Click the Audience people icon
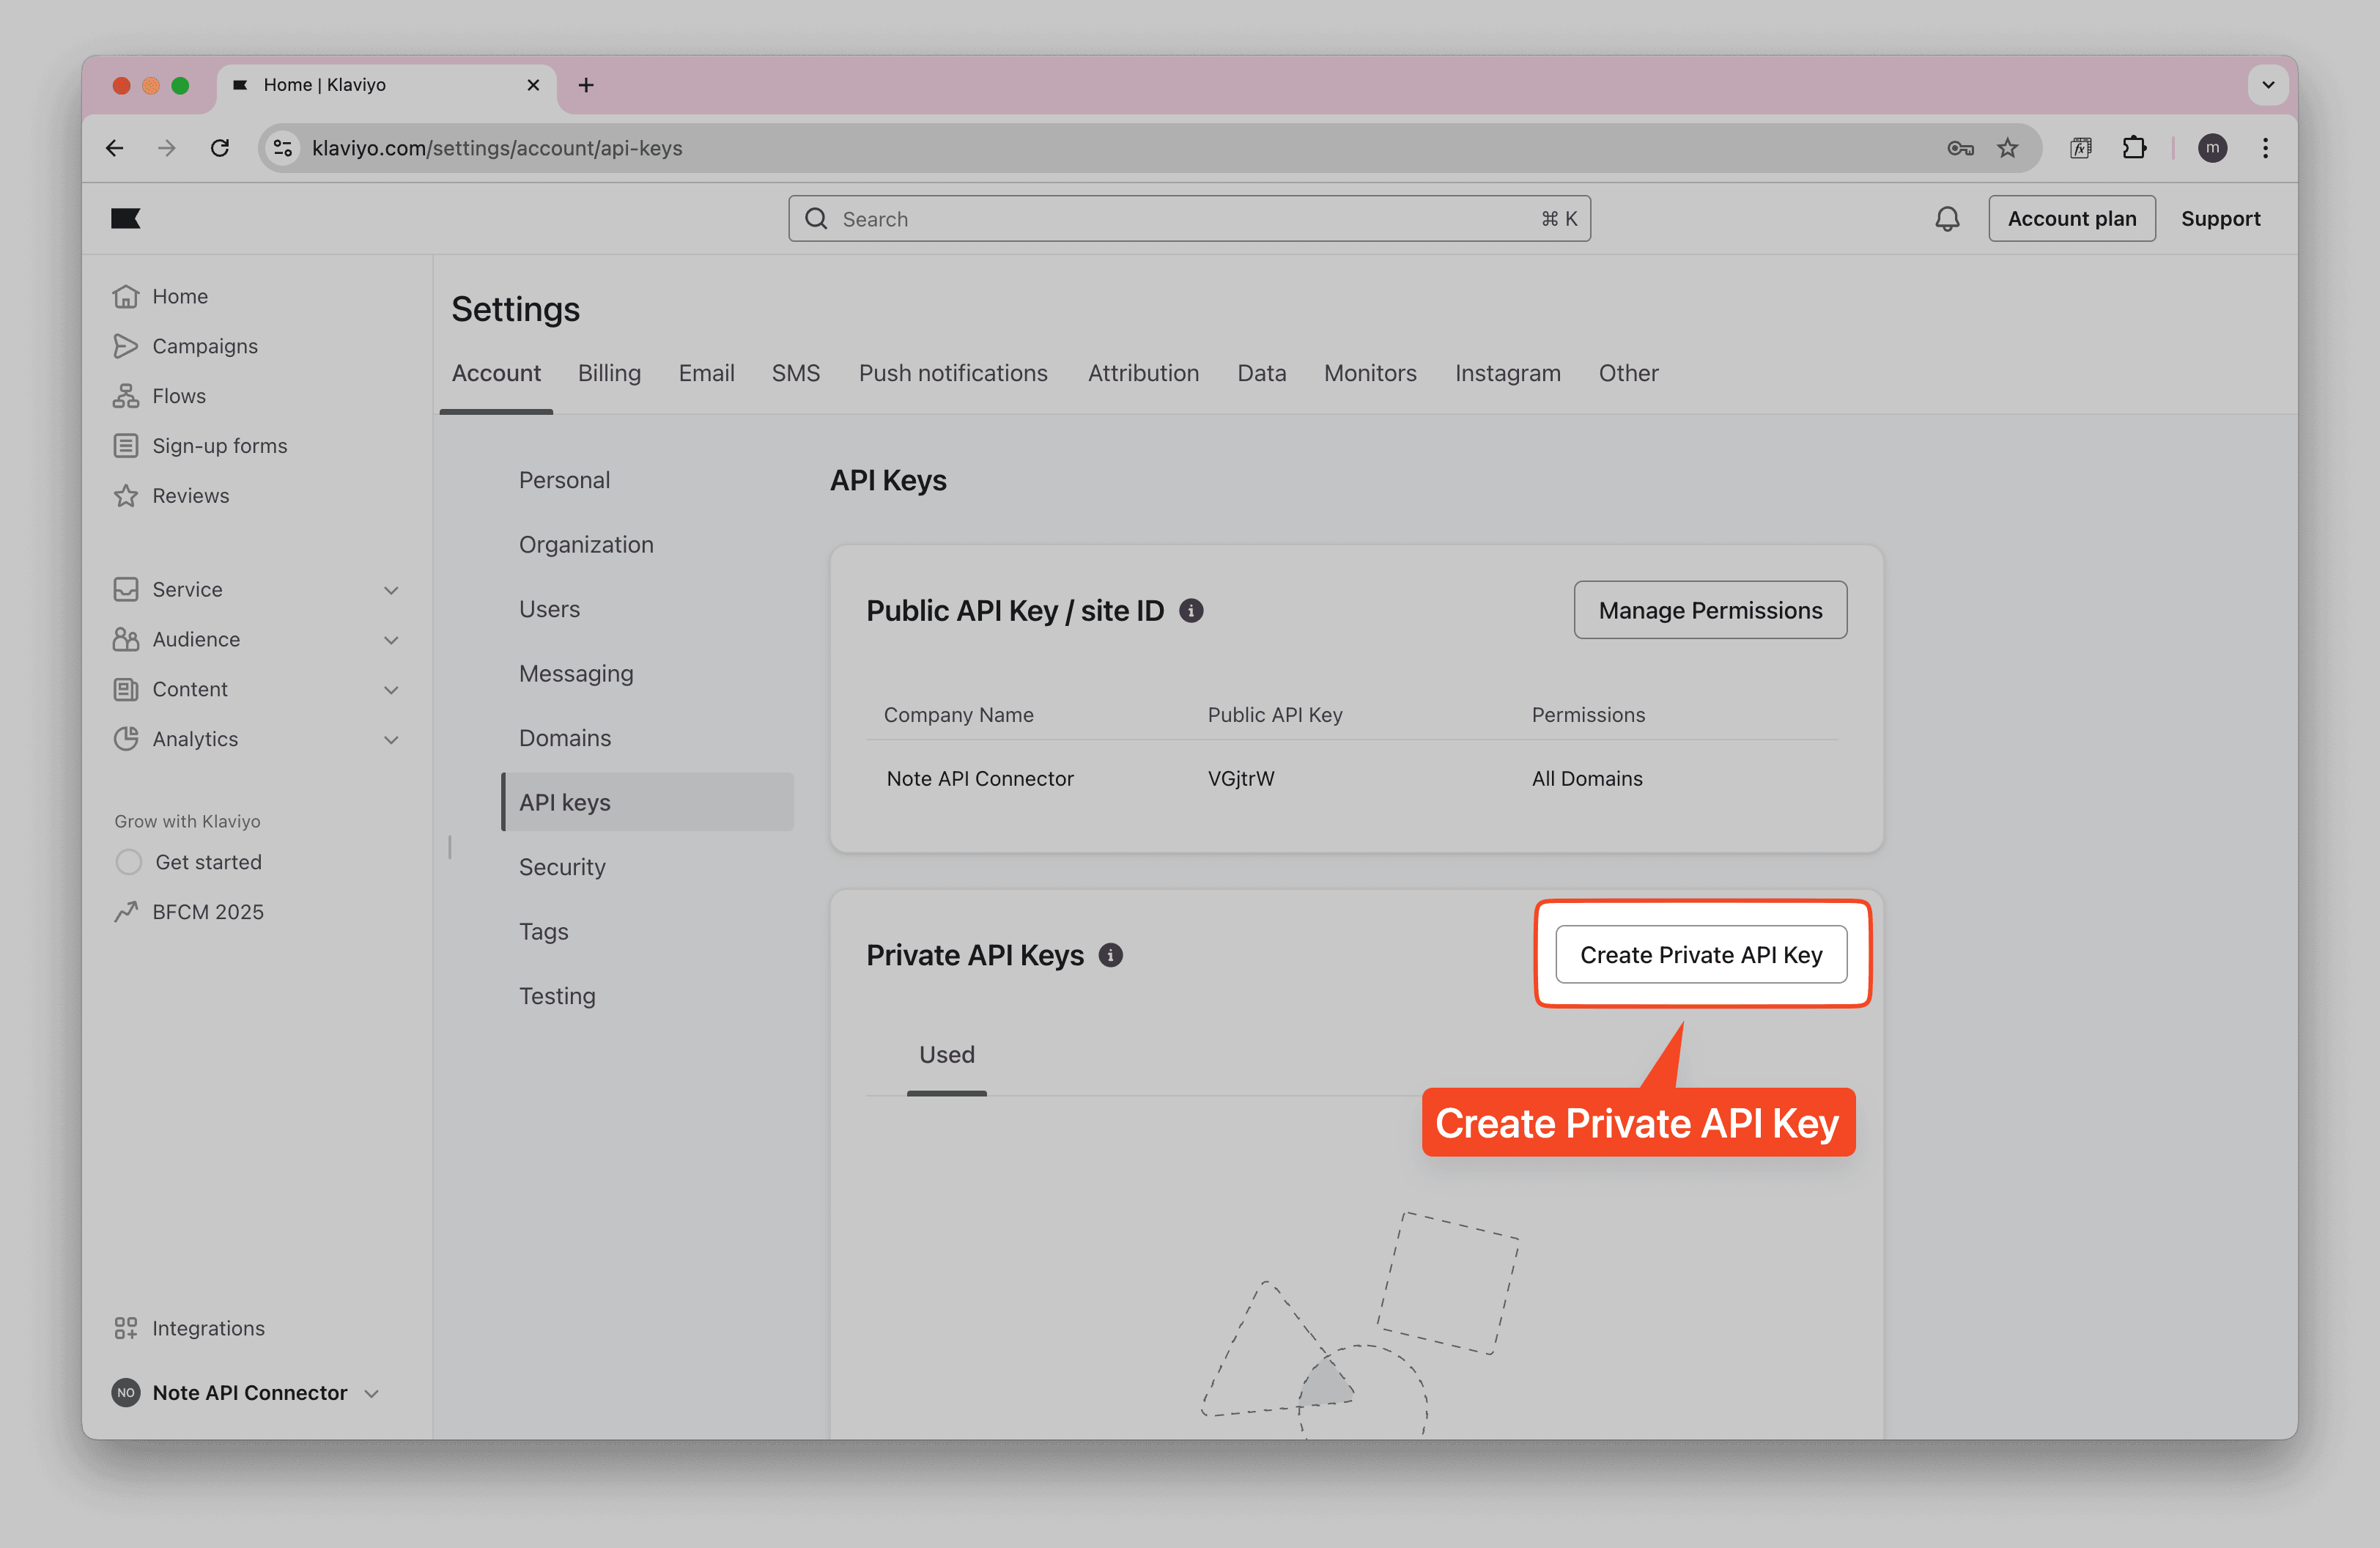Viewport: 2380px width, 1548px height. tap(126, 639)
